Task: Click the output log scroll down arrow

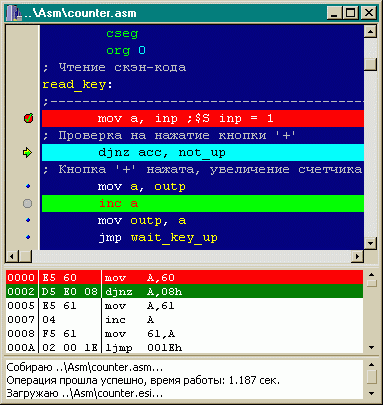Action: click(x=372, y=394)
